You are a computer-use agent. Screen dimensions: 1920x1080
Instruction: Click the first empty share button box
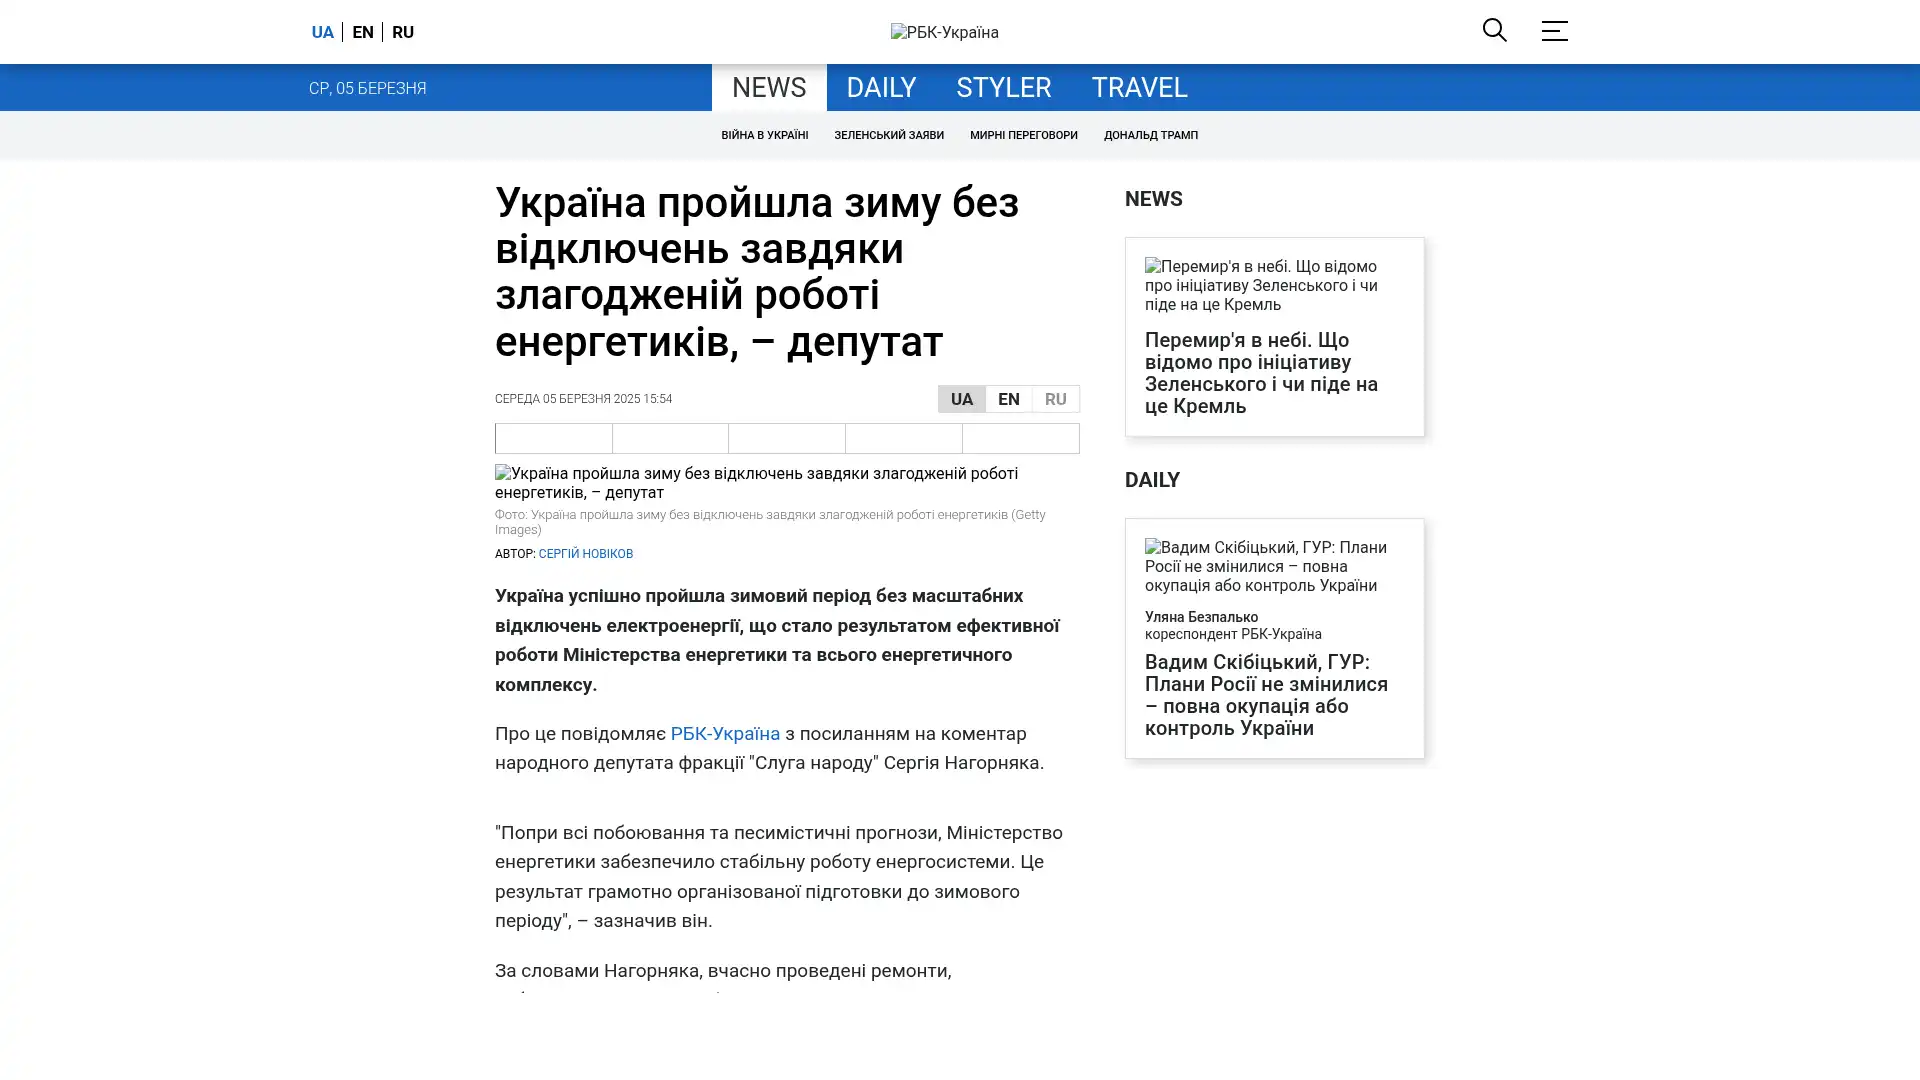[x=553, y=438]
